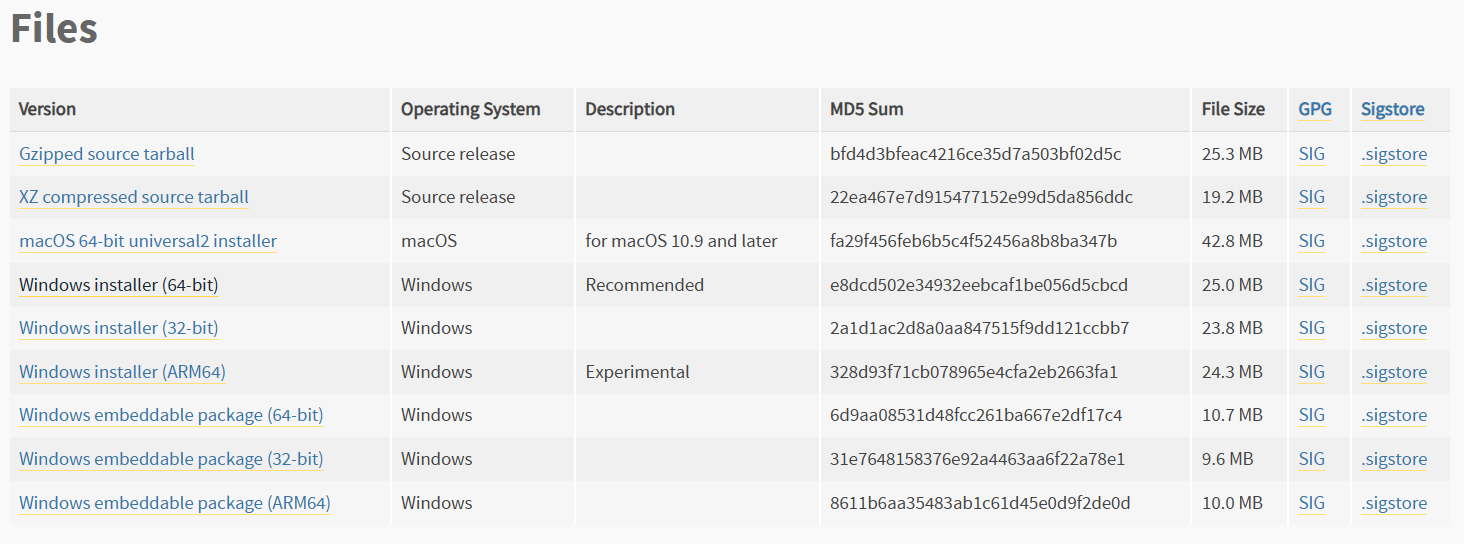This screenshot has width=1464, height=544.
Task: Select the Windows installer (32-bit) link
Action: 118,328
